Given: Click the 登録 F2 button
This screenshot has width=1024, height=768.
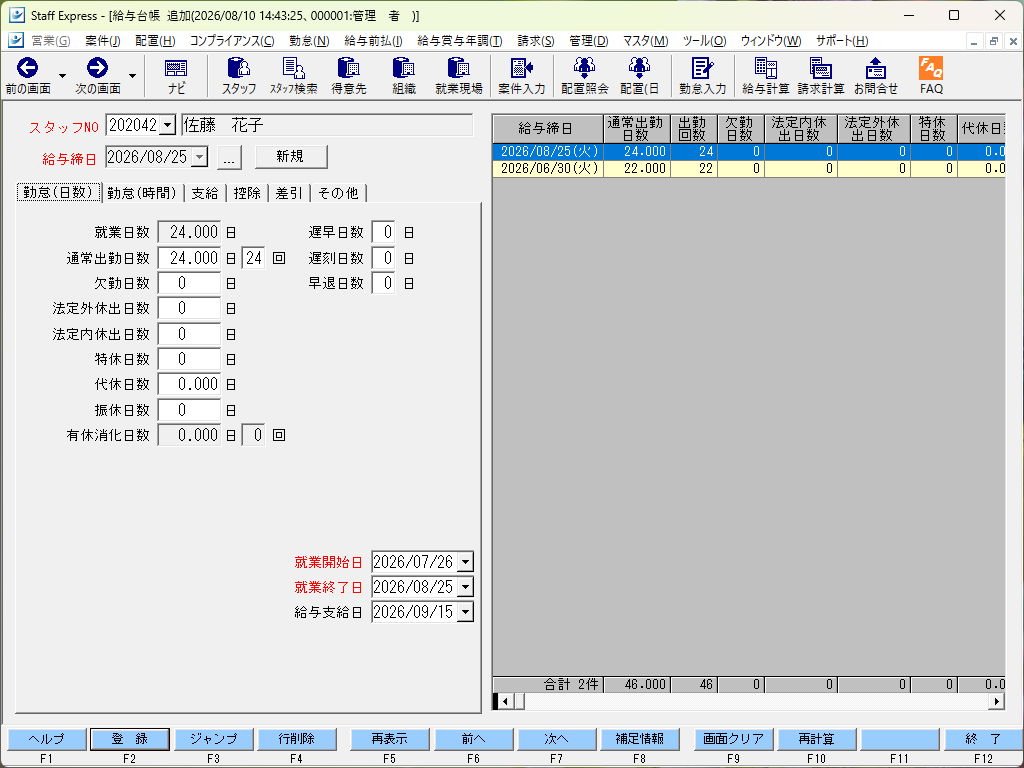Looking at the screenshot, I should click(x=129, y=739).
